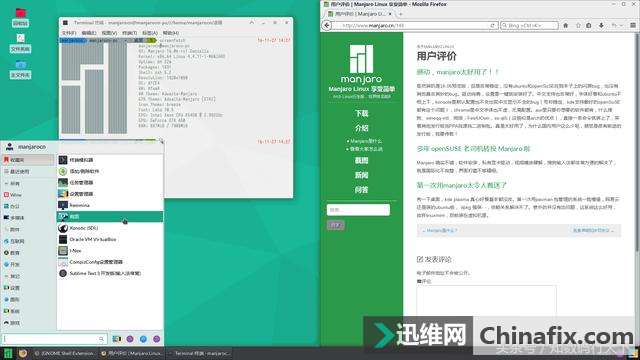The height and width of the screenshot is (360, 640).
Task: Click the Firefox home icon
Action: pos(566,25)
